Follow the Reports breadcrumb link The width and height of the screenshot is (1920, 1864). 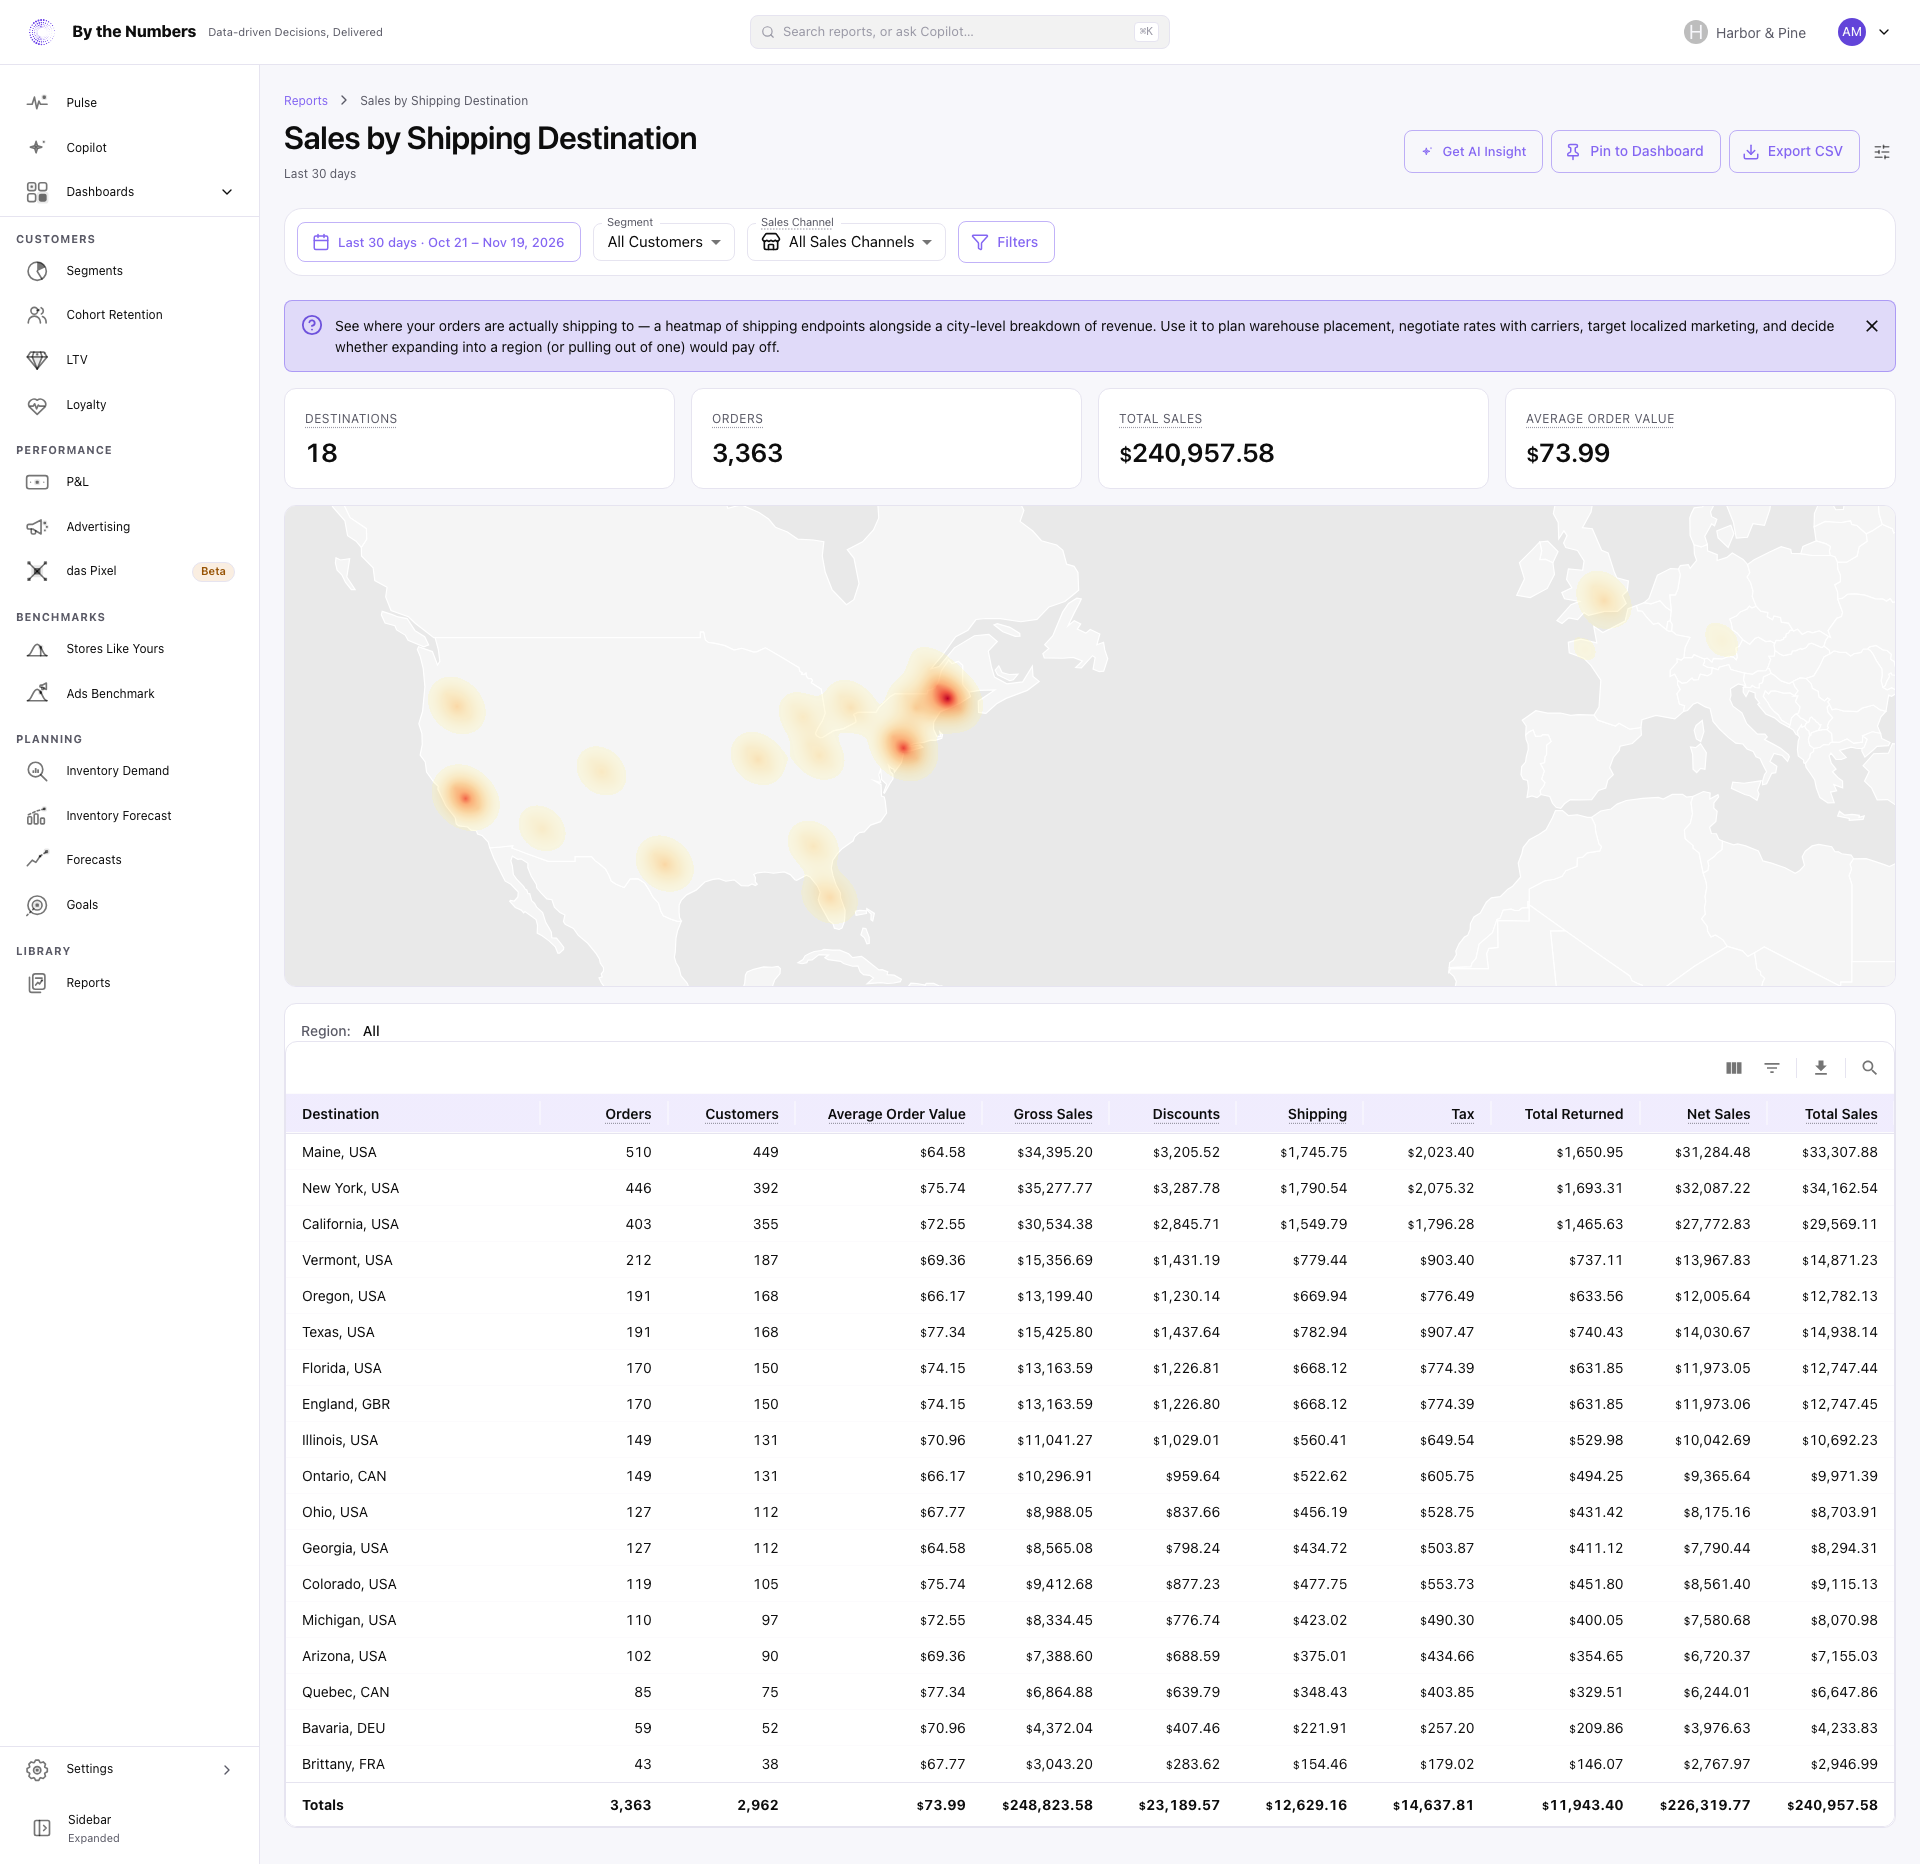[306, 101]
